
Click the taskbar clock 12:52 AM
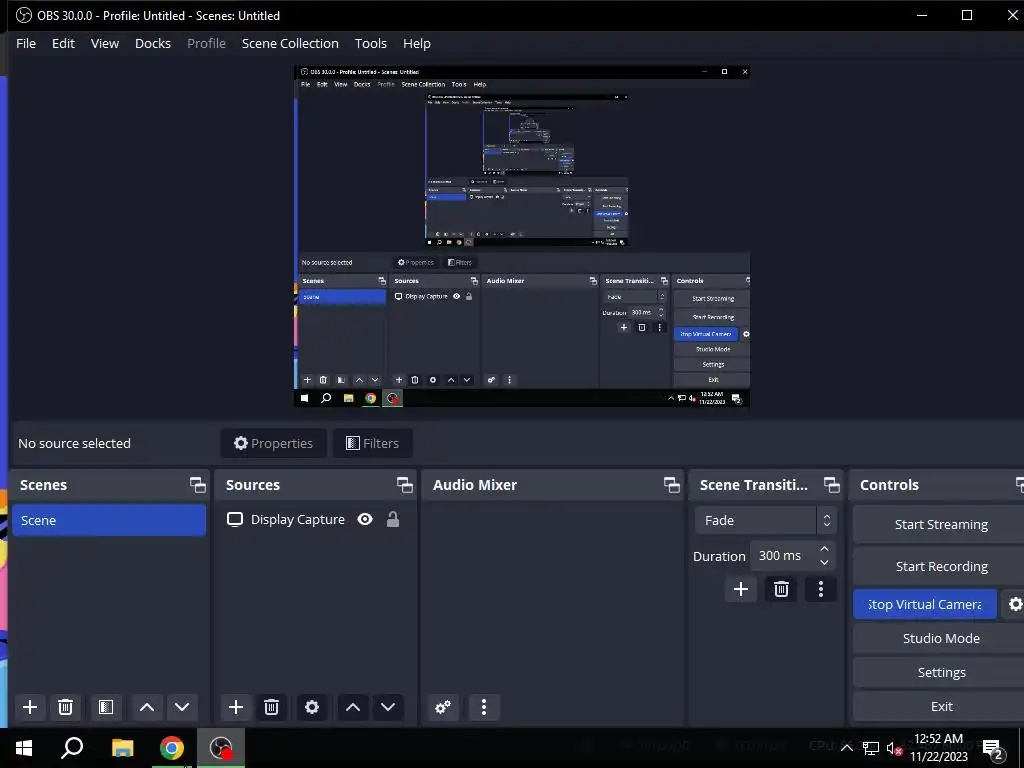(x=938, y=748)
